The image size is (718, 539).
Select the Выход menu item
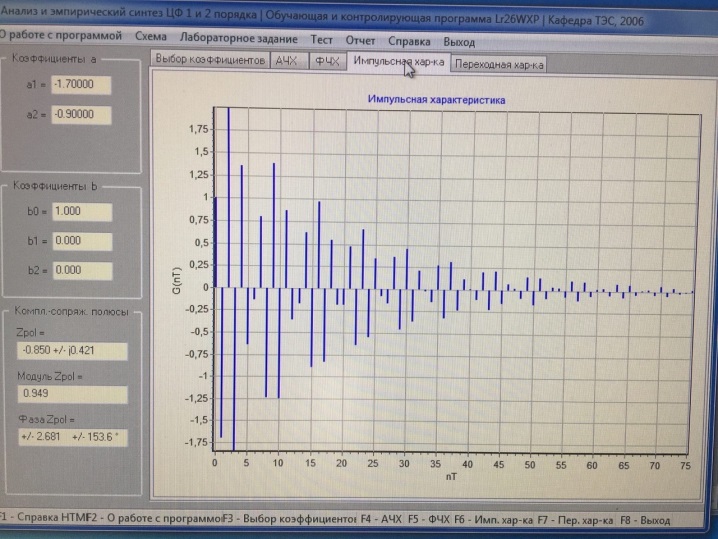pos(459,43)
